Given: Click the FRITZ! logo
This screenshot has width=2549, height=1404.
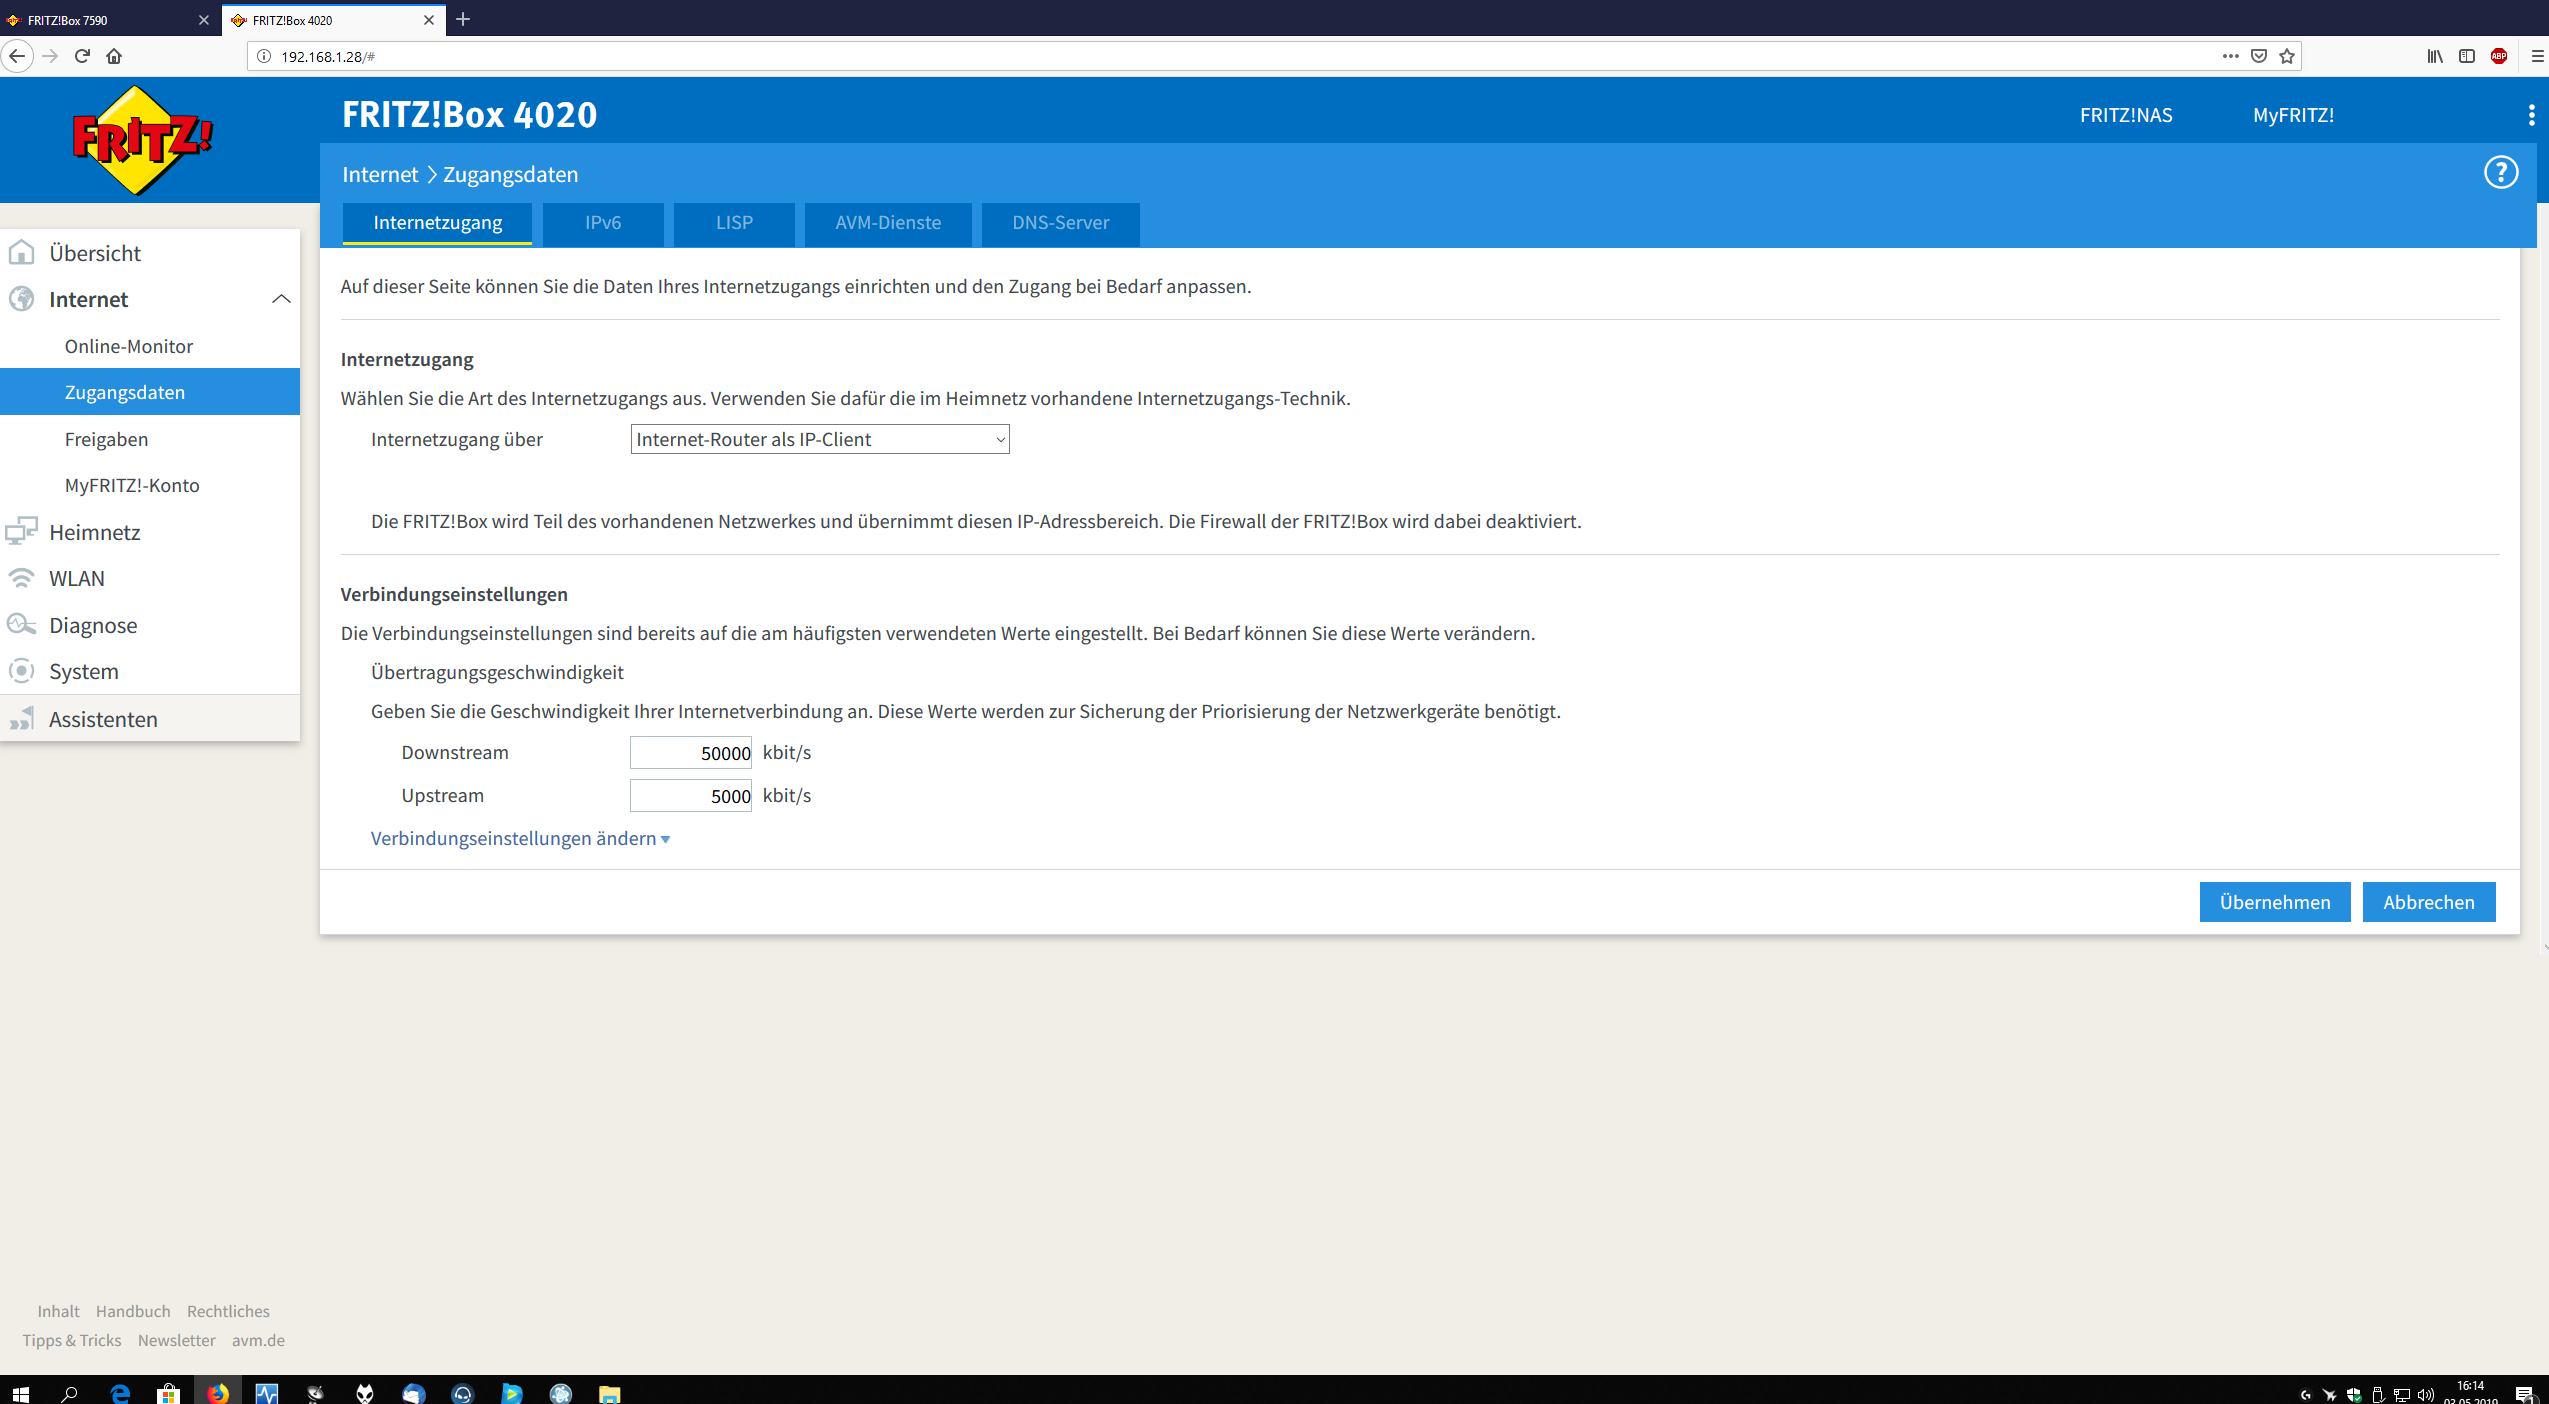Looking at the screenshot, I should pyautogui.click(x=143, y=140).
